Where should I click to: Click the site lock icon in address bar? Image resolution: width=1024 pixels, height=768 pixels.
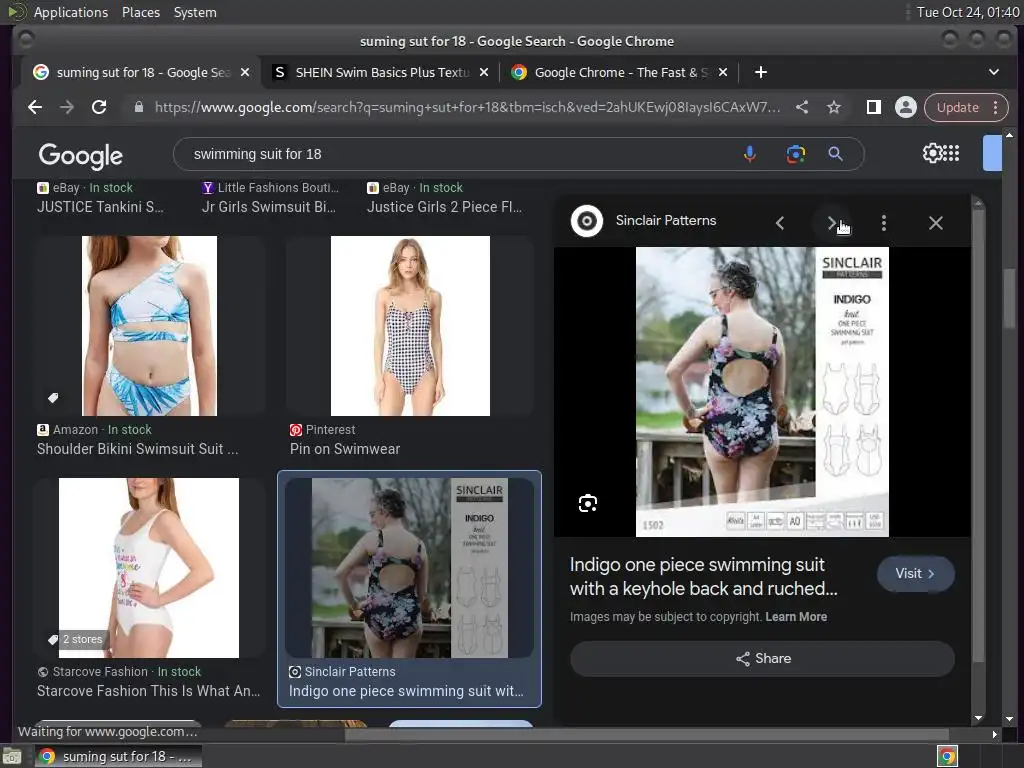[x=138, y=107]
